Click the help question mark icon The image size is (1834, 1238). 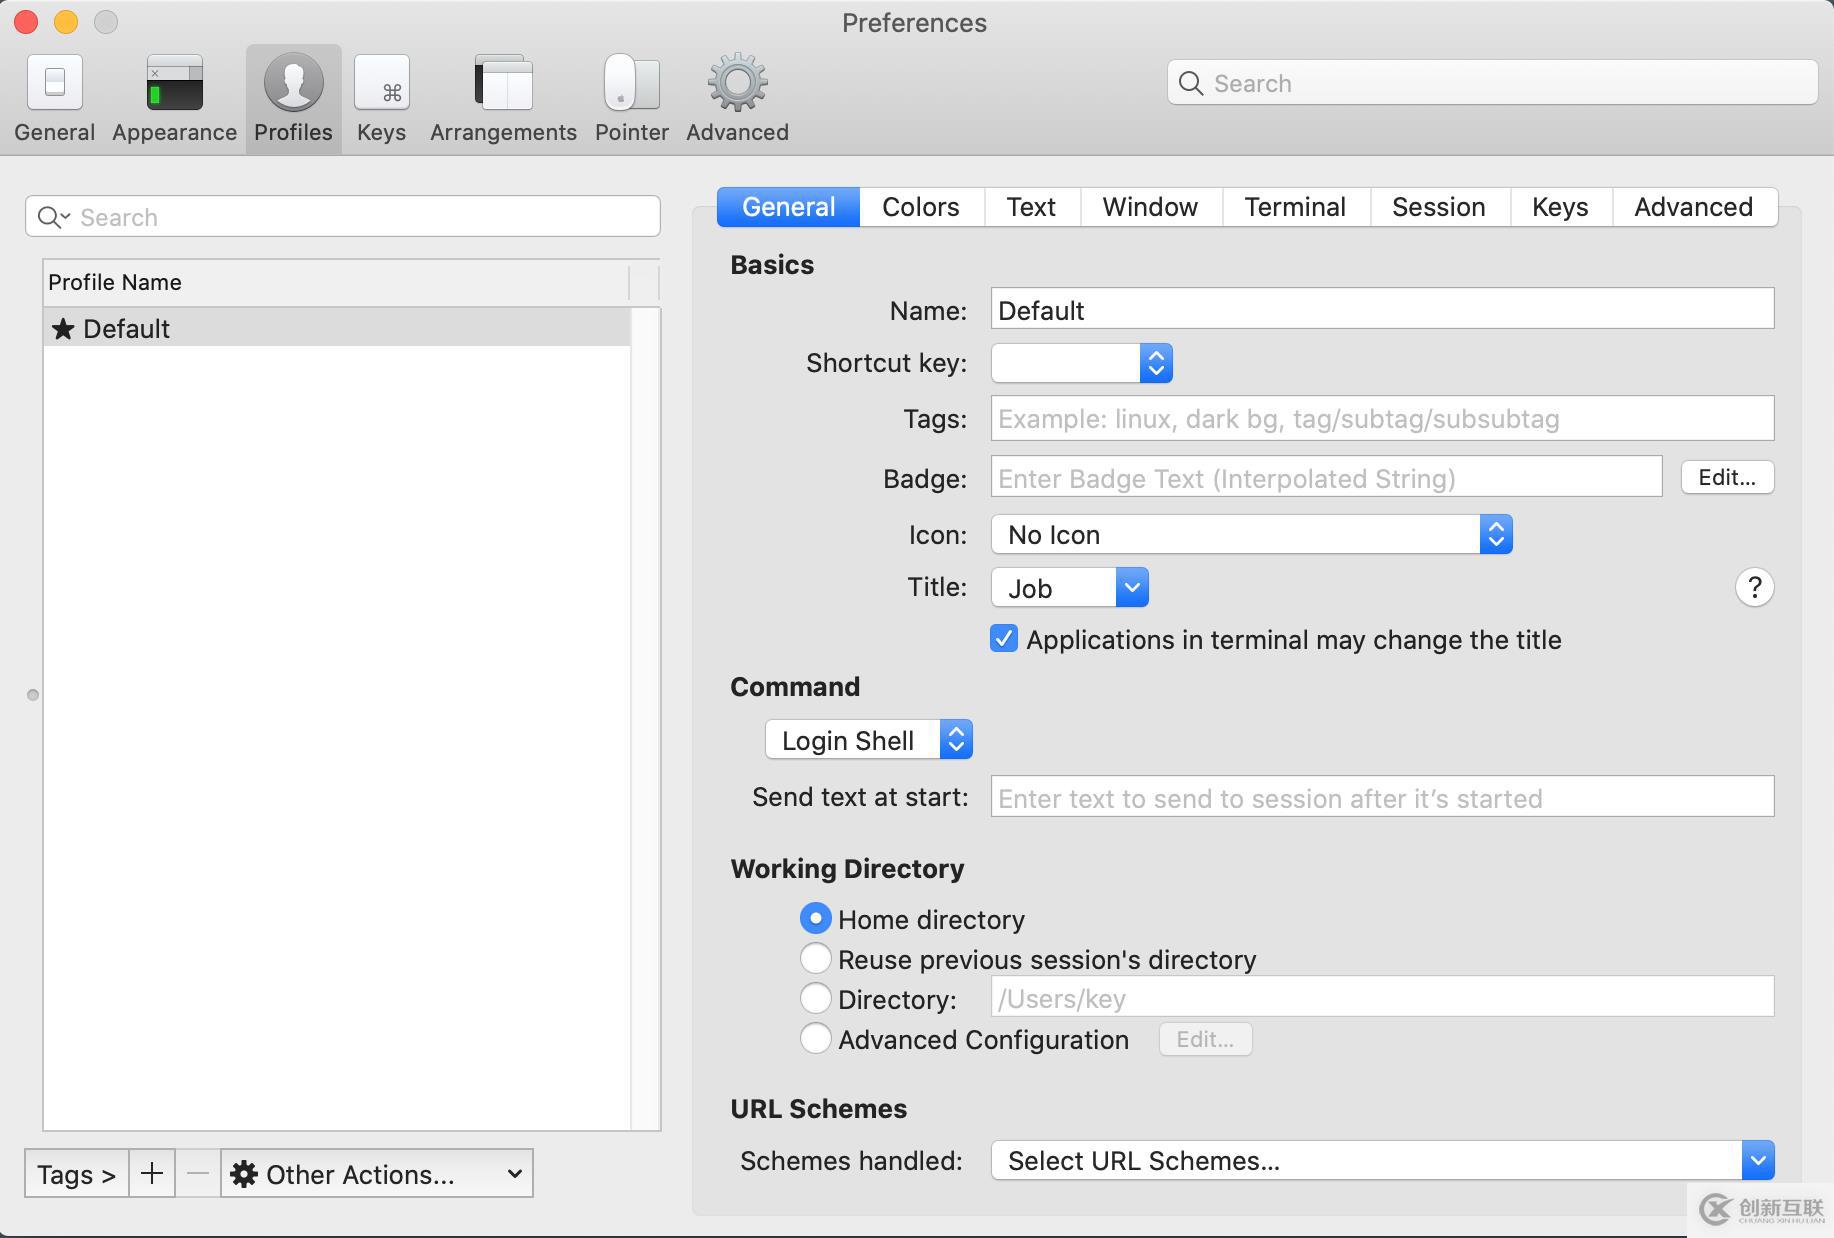1753,587
